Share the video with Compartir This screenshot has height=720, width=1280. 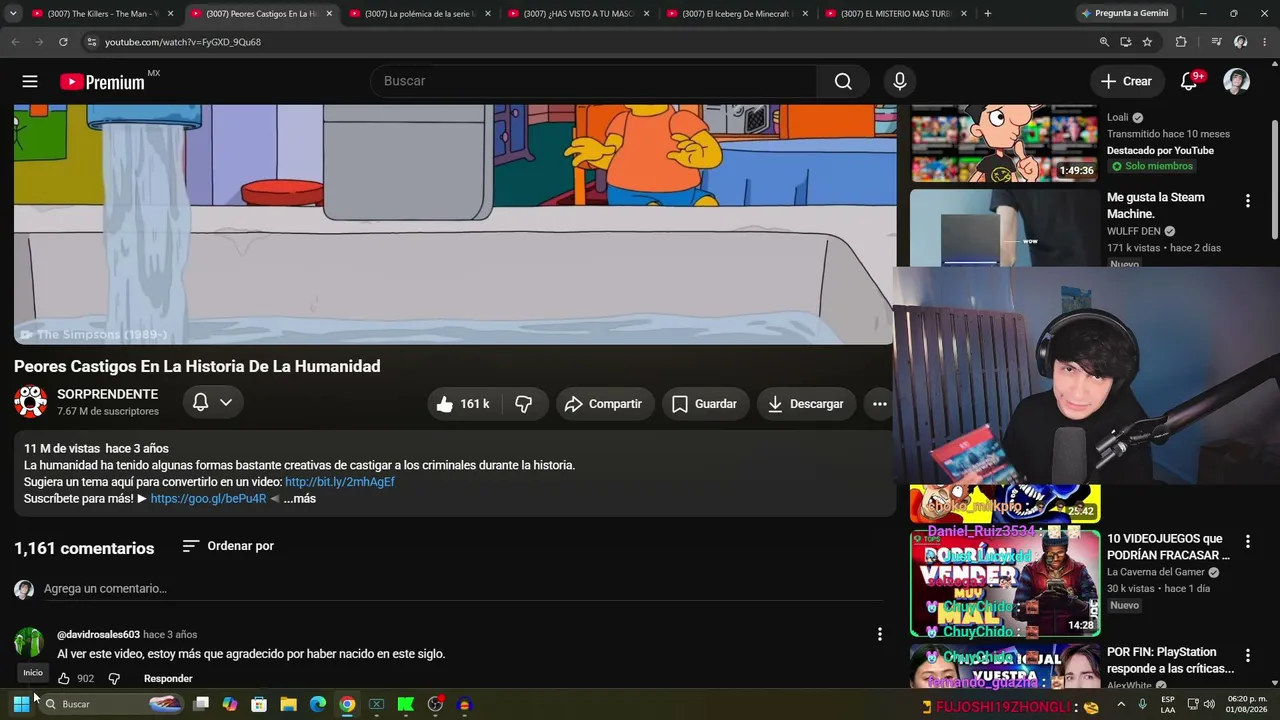[603, 404]
